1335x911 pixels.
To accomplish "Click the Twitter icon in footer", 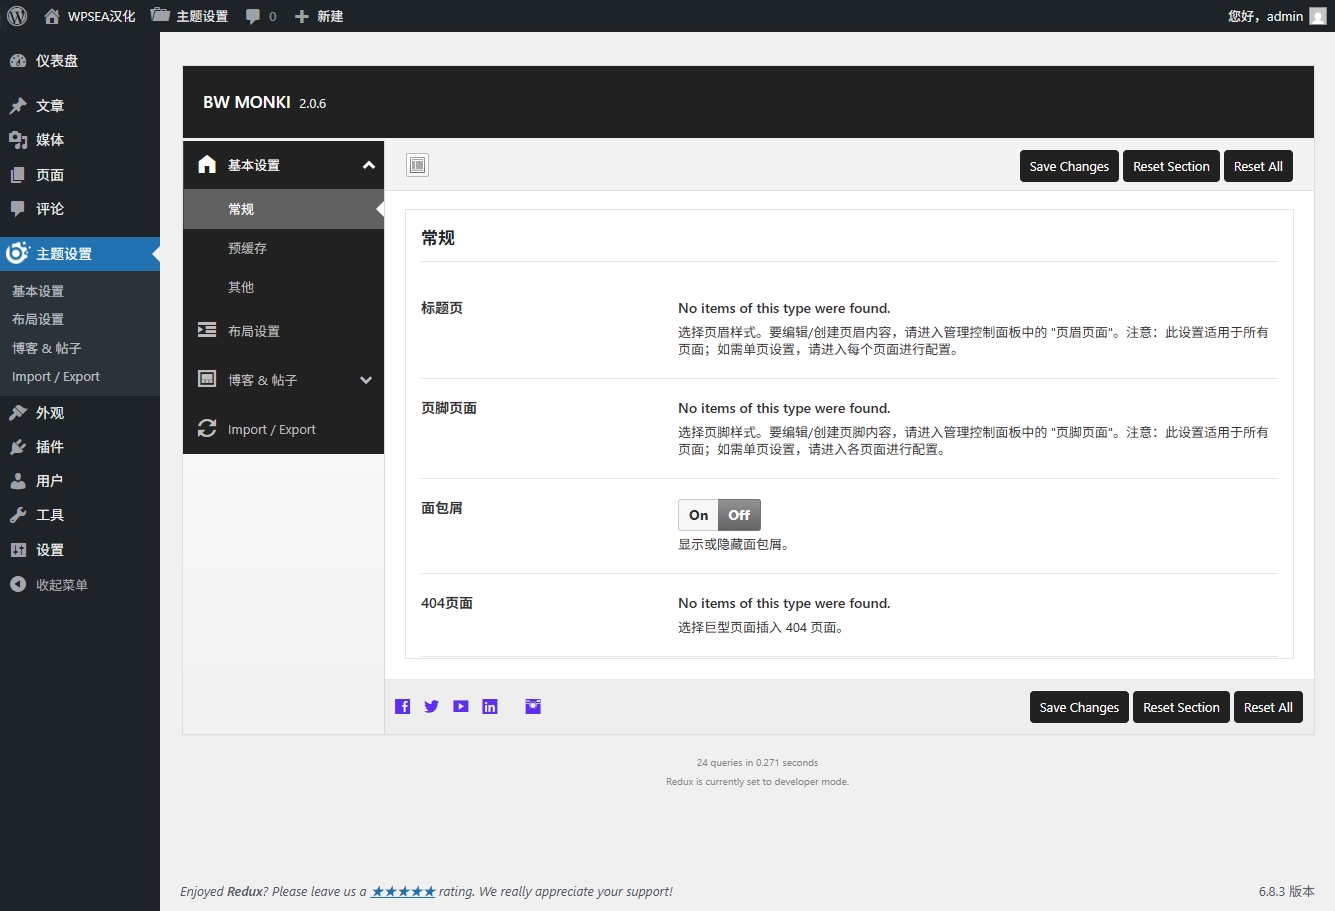I will click(x=431, y=707).
